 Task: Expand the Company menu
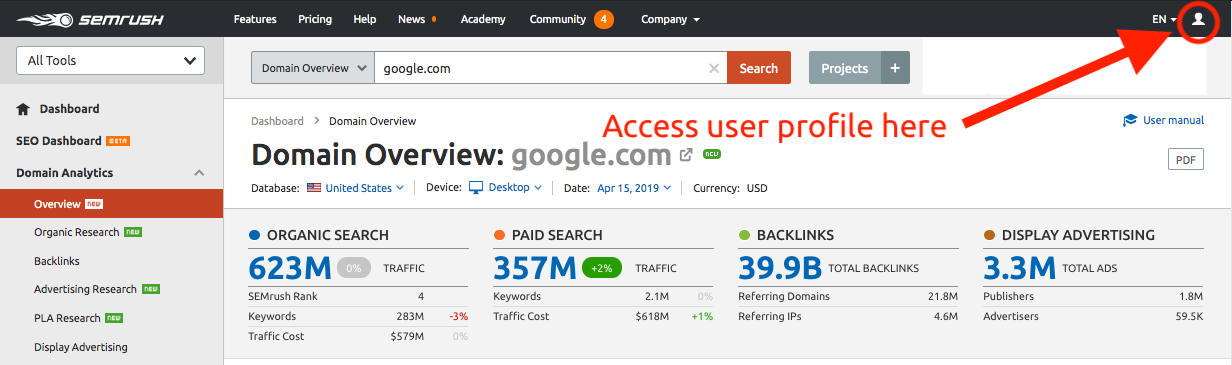coord(670,19)
